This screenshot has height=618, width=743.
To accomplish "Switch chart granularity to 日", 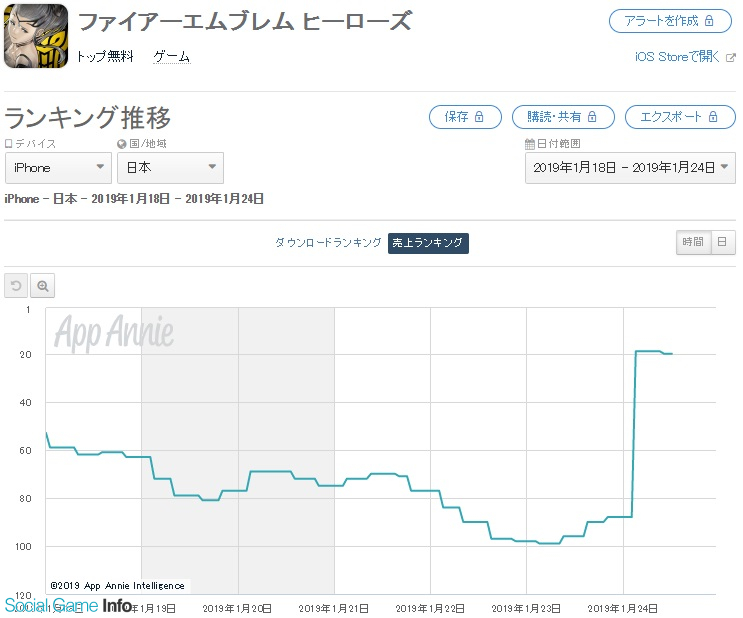I will (x=722, y=242).
